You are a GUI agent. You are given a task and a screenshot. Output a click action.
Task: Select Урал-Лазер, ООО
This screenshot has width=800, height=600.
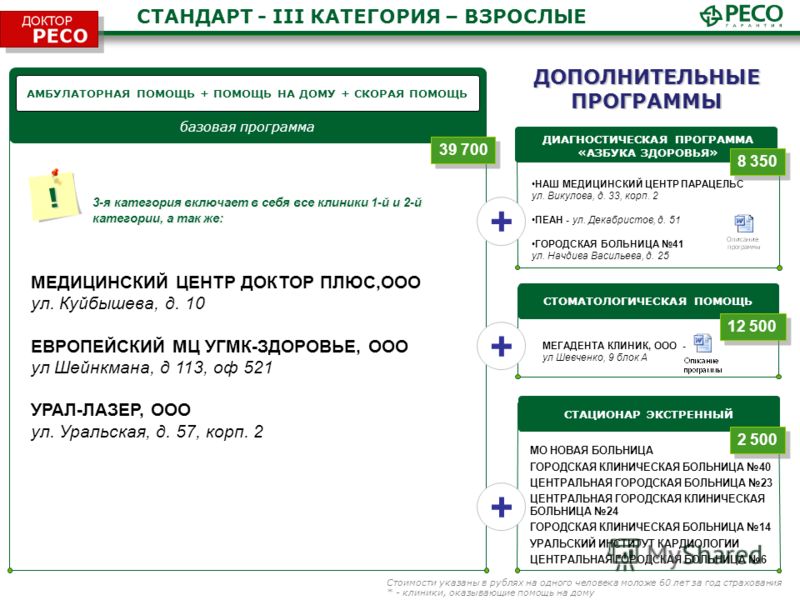(x=111, y=410)
